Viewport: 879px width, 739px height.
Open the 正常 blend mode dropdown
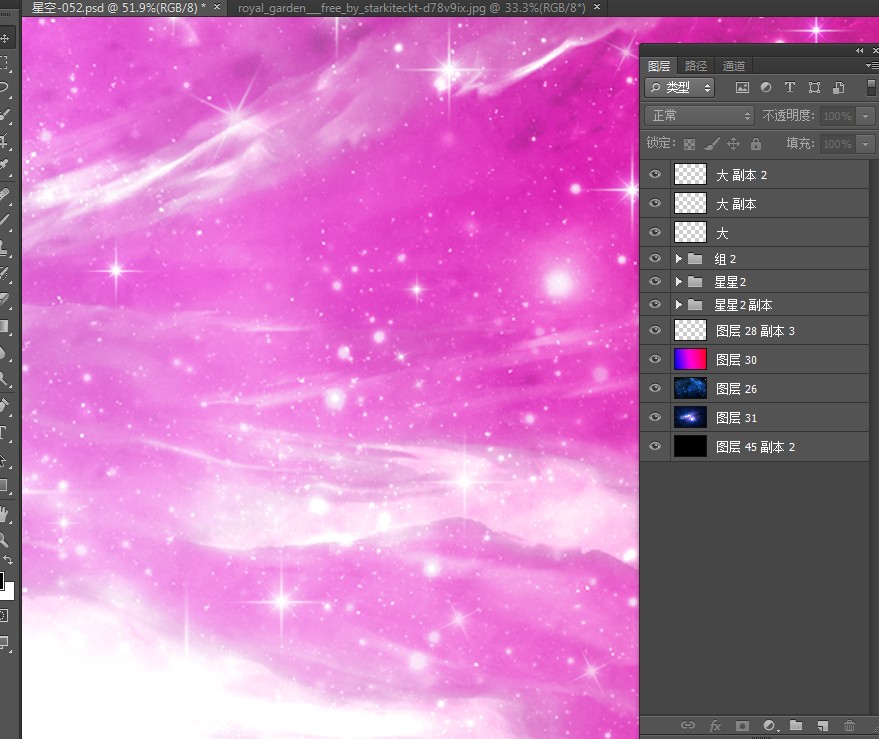click(x=699, y=116)
